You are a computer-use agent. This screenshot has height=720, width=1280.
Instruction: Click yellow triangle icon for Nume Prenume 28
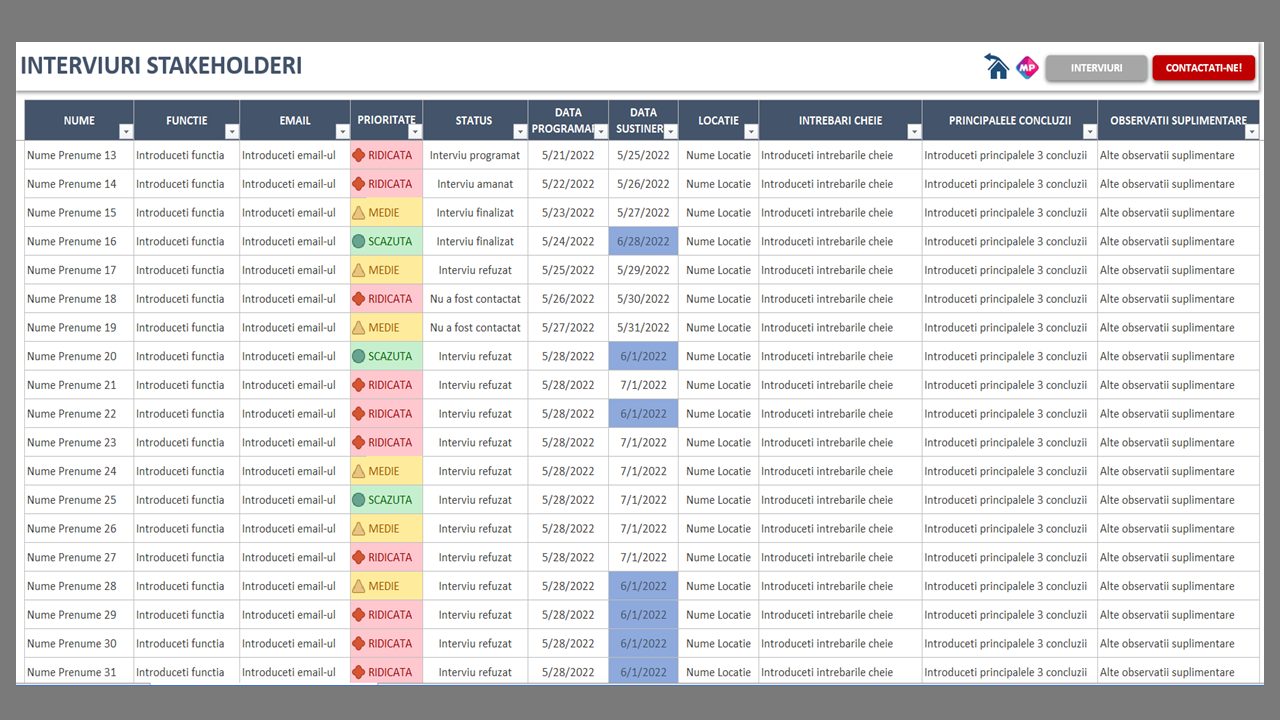(x=358, y=587)
